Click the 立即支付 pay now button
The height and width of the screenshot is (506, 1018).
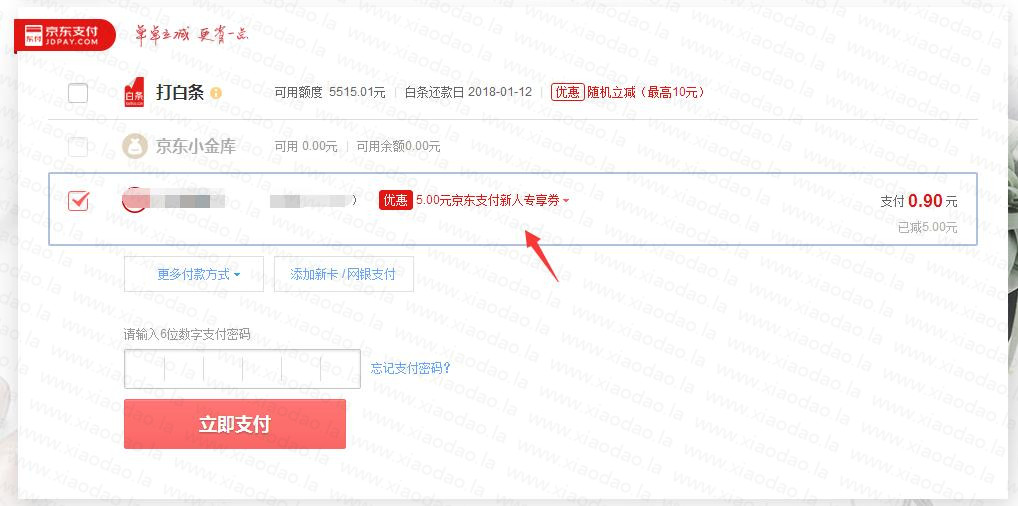234,424
